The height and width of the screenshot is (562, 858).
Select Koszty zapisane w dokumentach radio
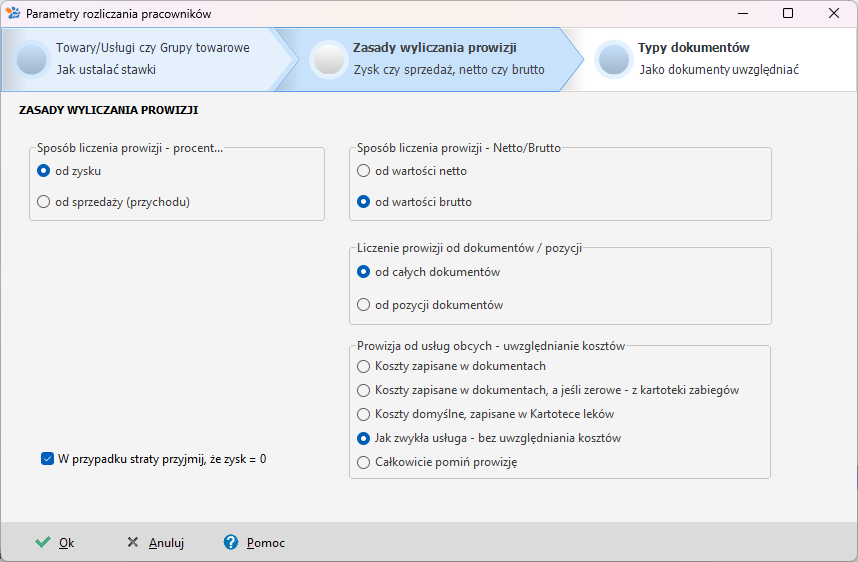363,366
